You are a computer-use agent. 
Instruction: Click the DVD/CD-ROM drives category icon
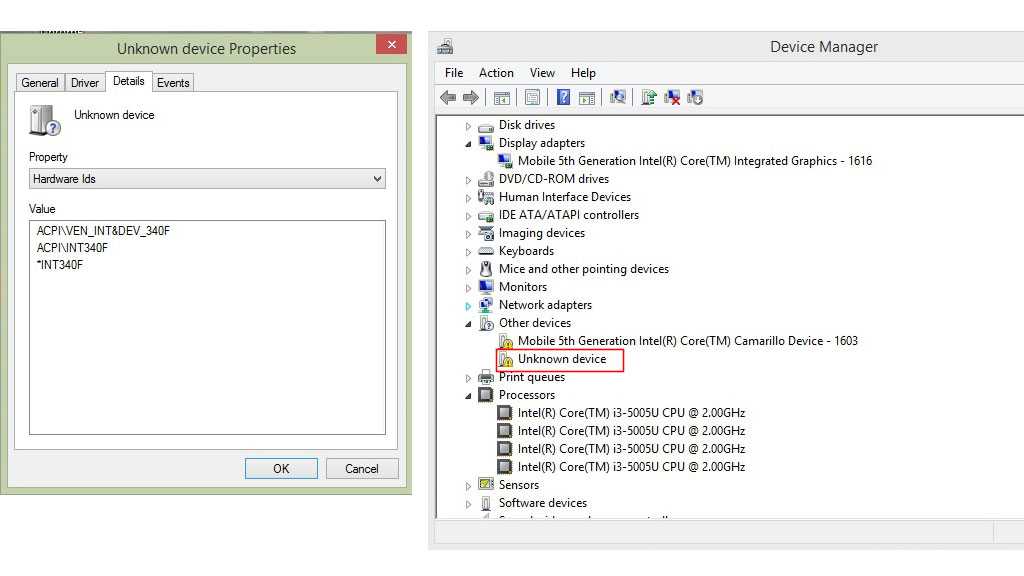(x=485, y=179)
